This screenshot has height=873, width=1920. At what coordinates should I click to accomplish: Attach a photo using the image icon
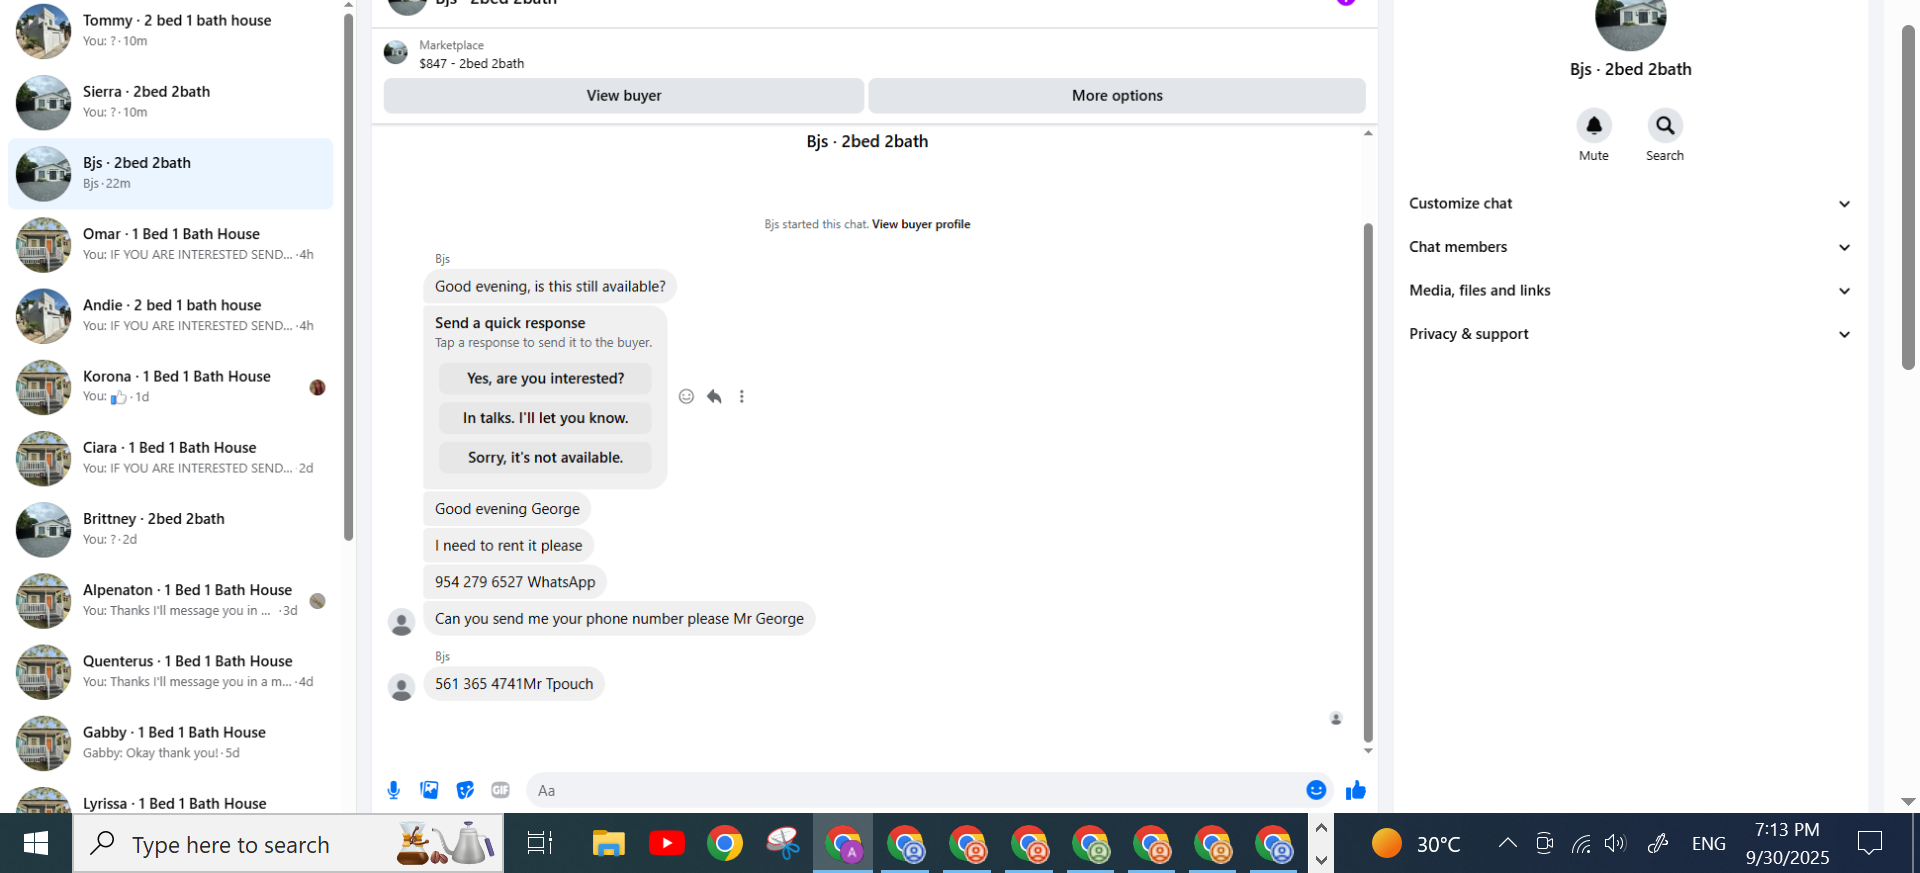429,790
